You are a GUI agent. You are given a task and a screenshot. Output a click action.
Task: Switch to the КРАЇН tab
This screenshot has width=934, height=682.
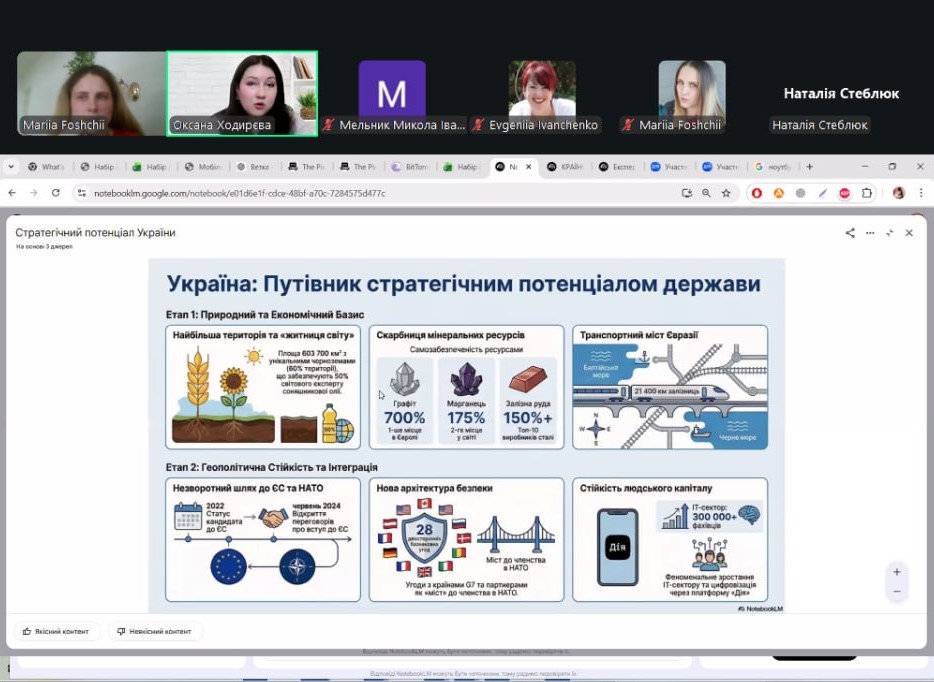point(566,167)
